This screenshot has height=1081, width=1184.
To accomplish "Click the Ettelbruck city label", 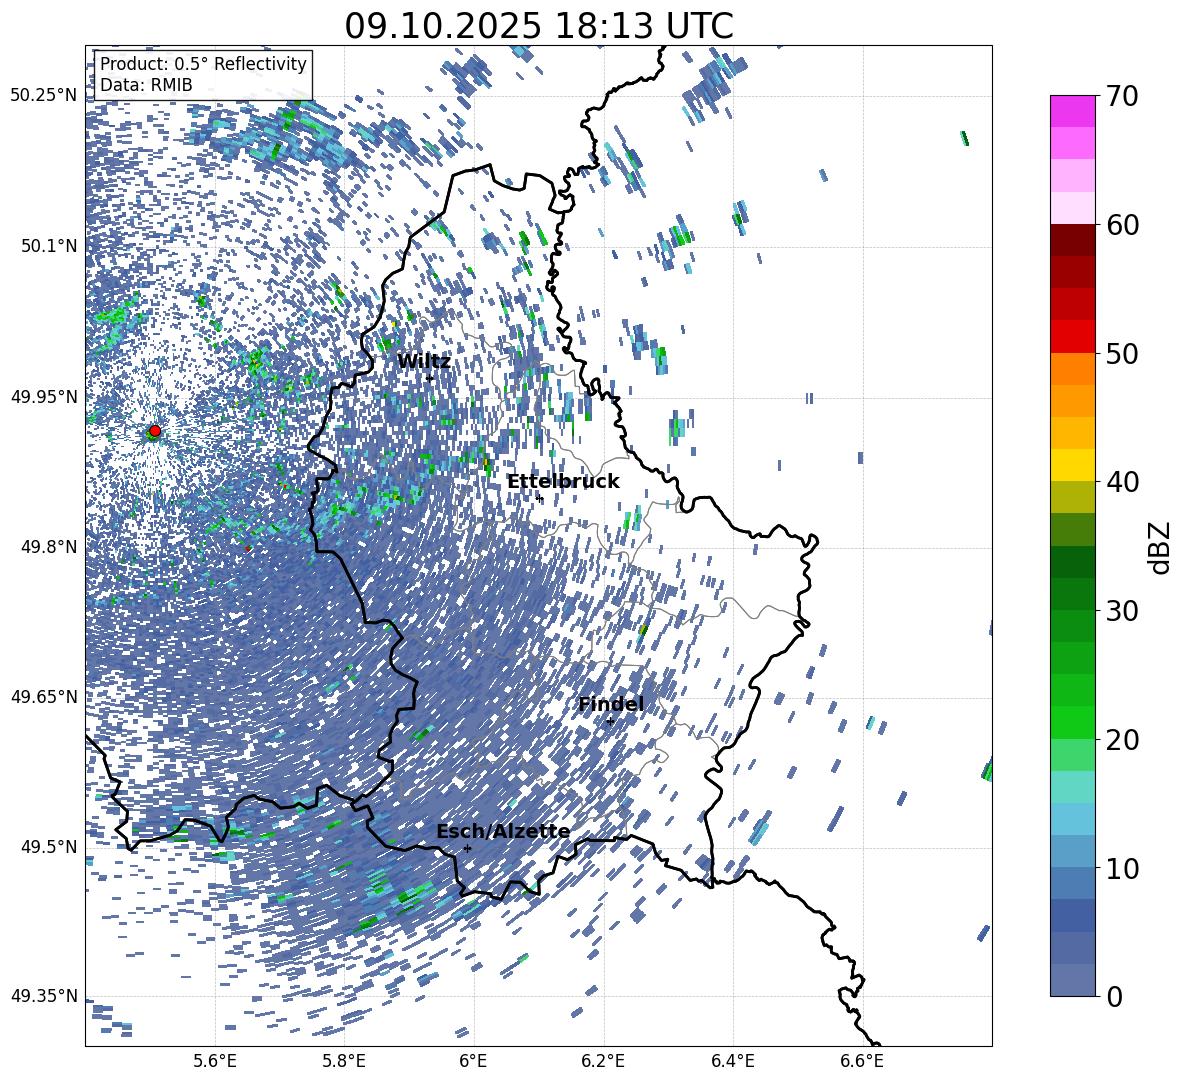I will click(563, 482).
